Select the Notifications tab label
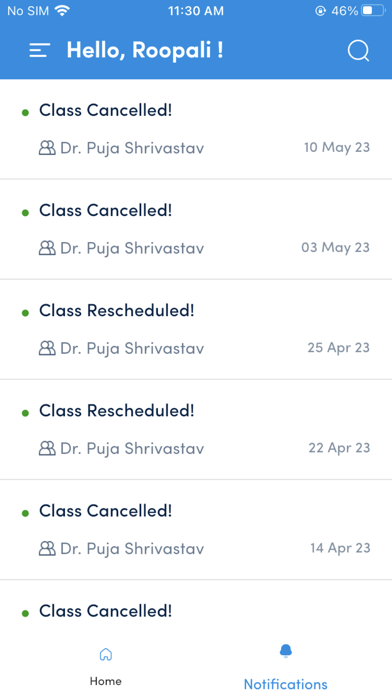This screenshot has width=392, height=696. 285,684
